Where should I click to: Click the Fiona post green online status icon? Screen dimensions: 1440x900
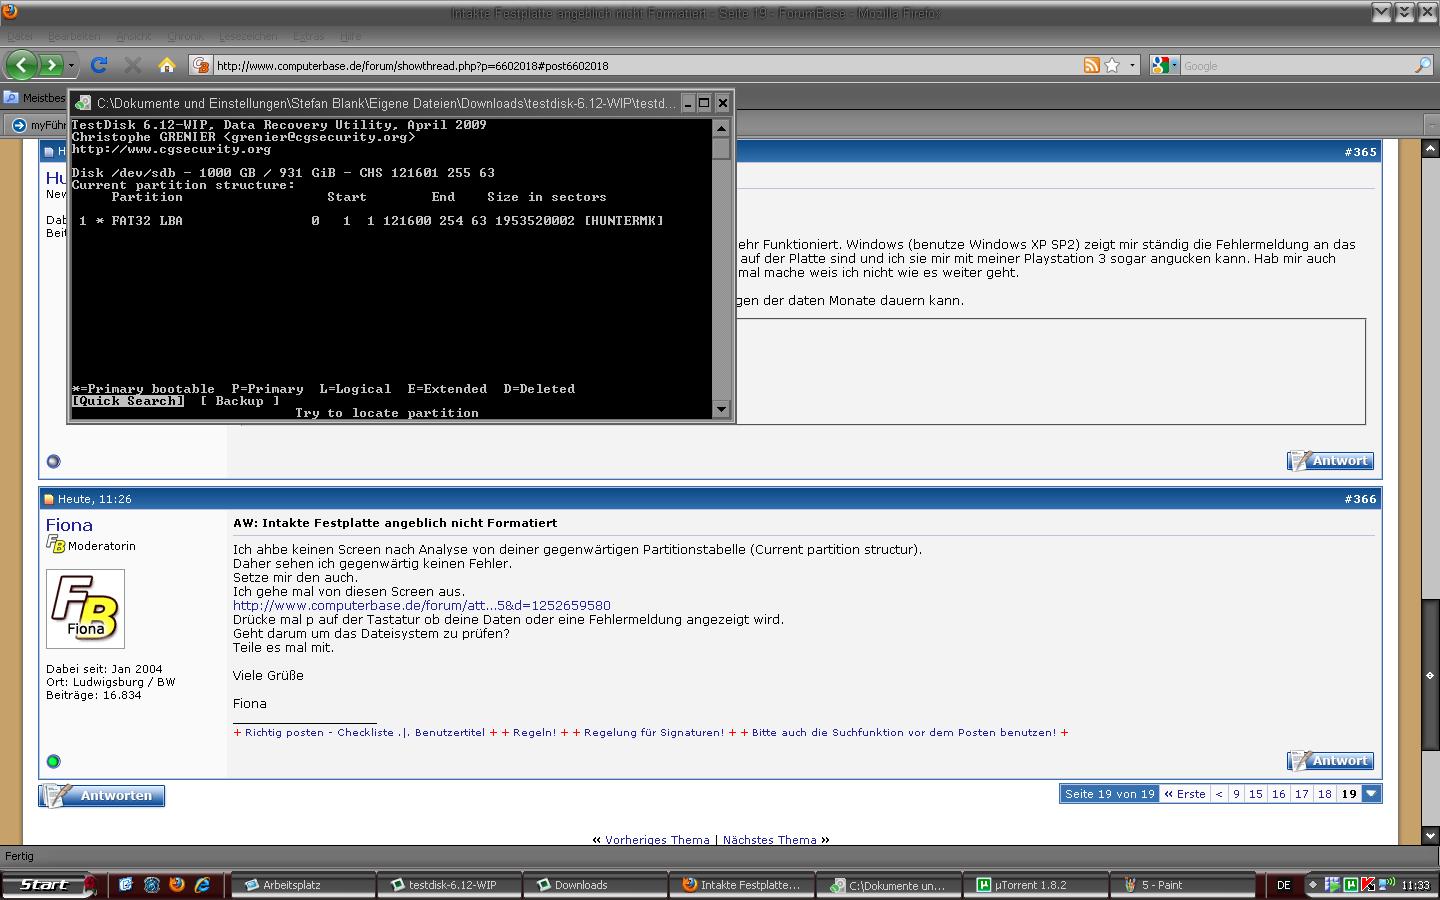tap(54, 761)
